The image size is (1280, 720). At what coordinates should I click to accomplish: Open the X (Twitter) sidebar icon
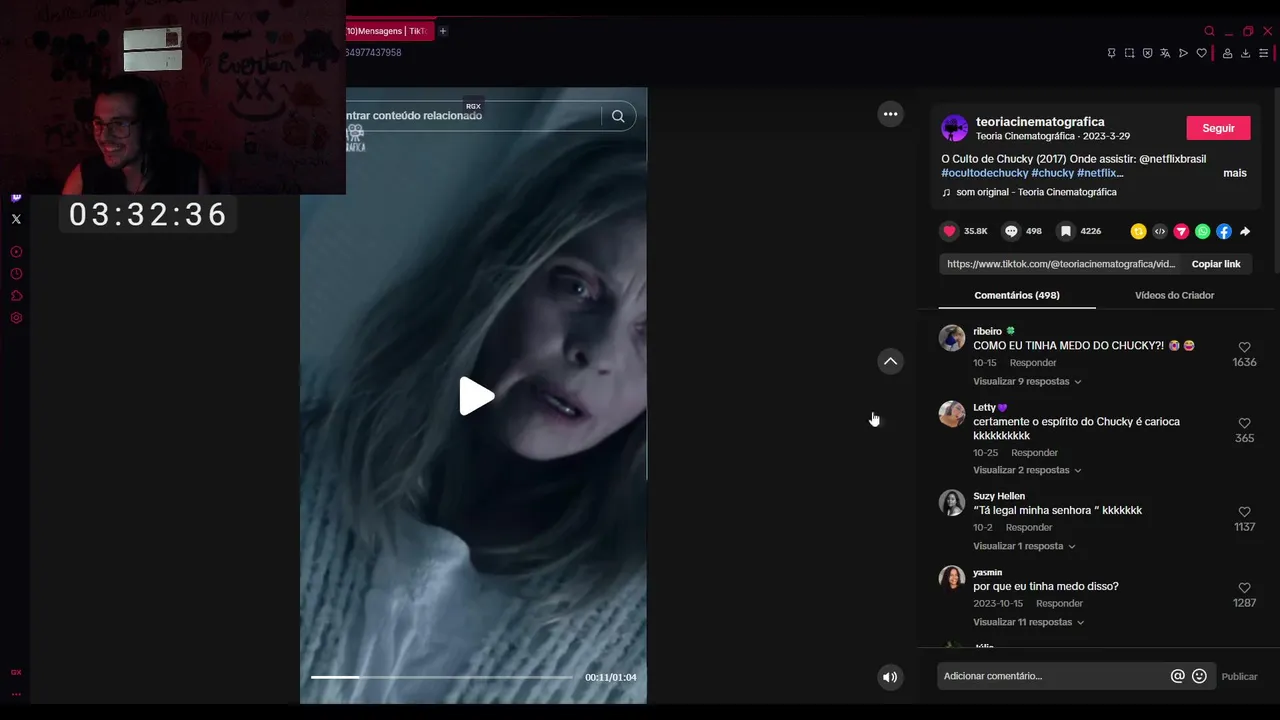click(x=16, y=219)
